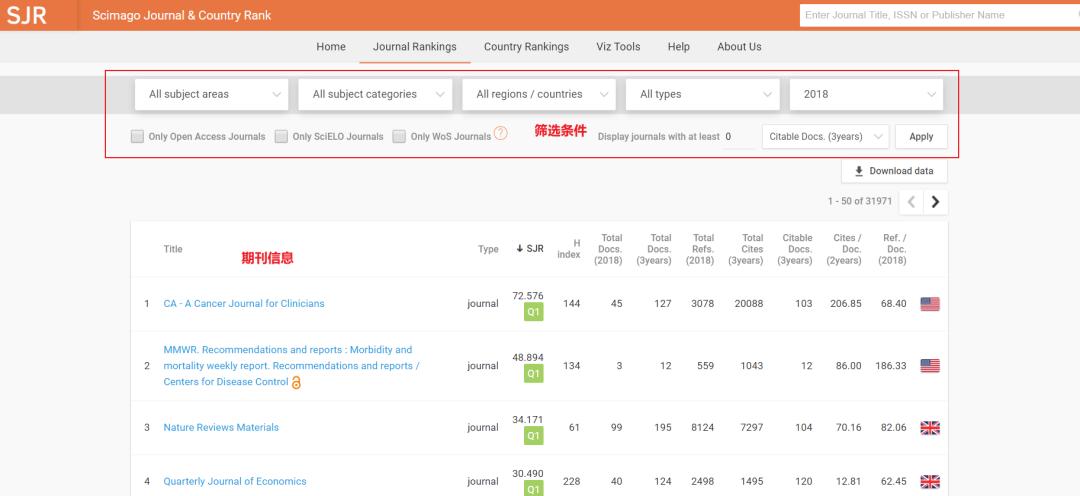Click the UK flag for Nature Reviews Materials
This screenshot has height=496, width=1080.
tap(929, 428)
